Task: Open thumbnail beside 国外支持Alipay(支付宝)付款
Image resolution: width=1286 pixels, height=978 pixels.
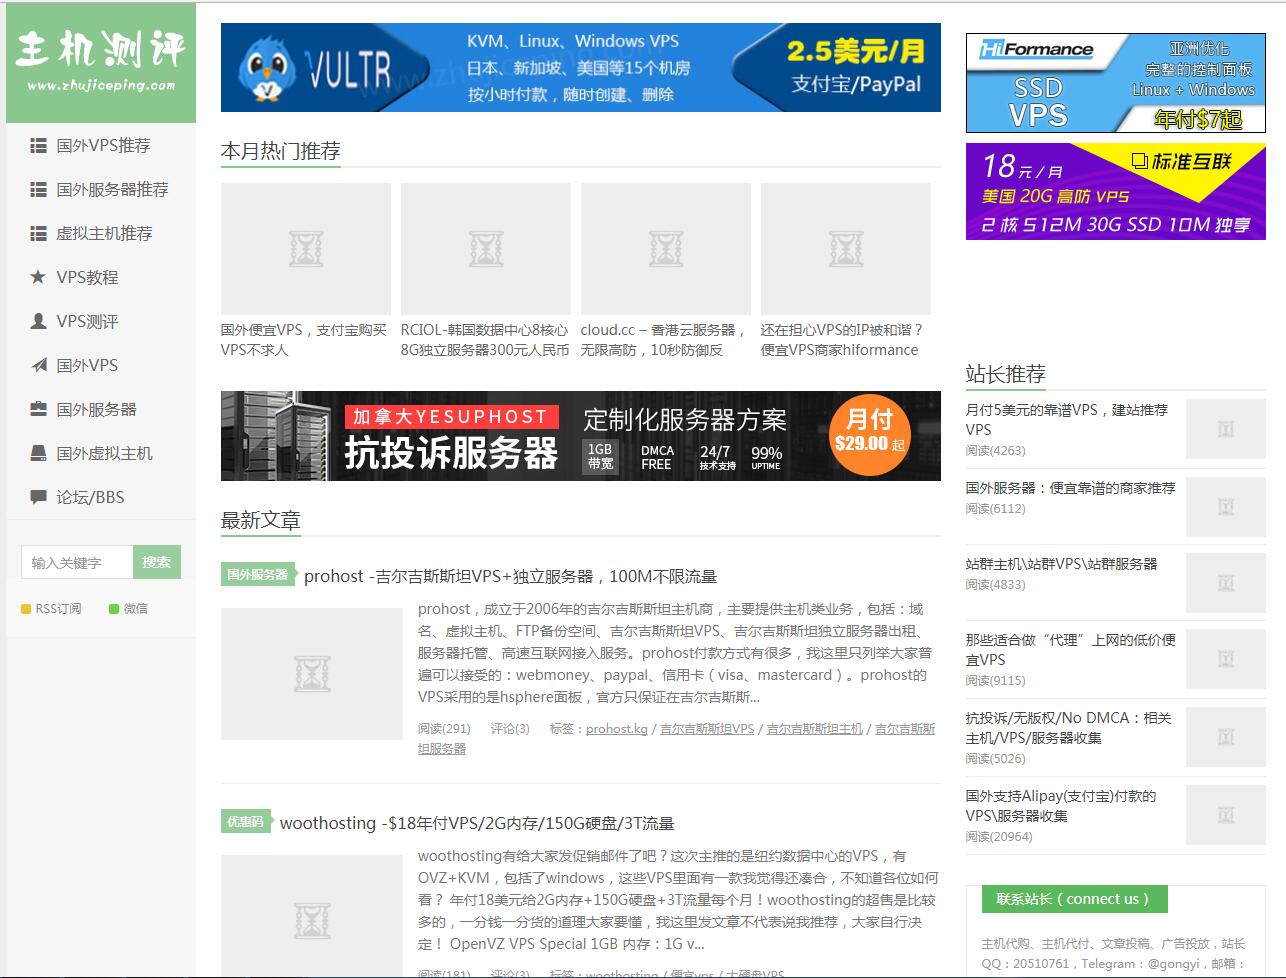Action: (1226, 815)
